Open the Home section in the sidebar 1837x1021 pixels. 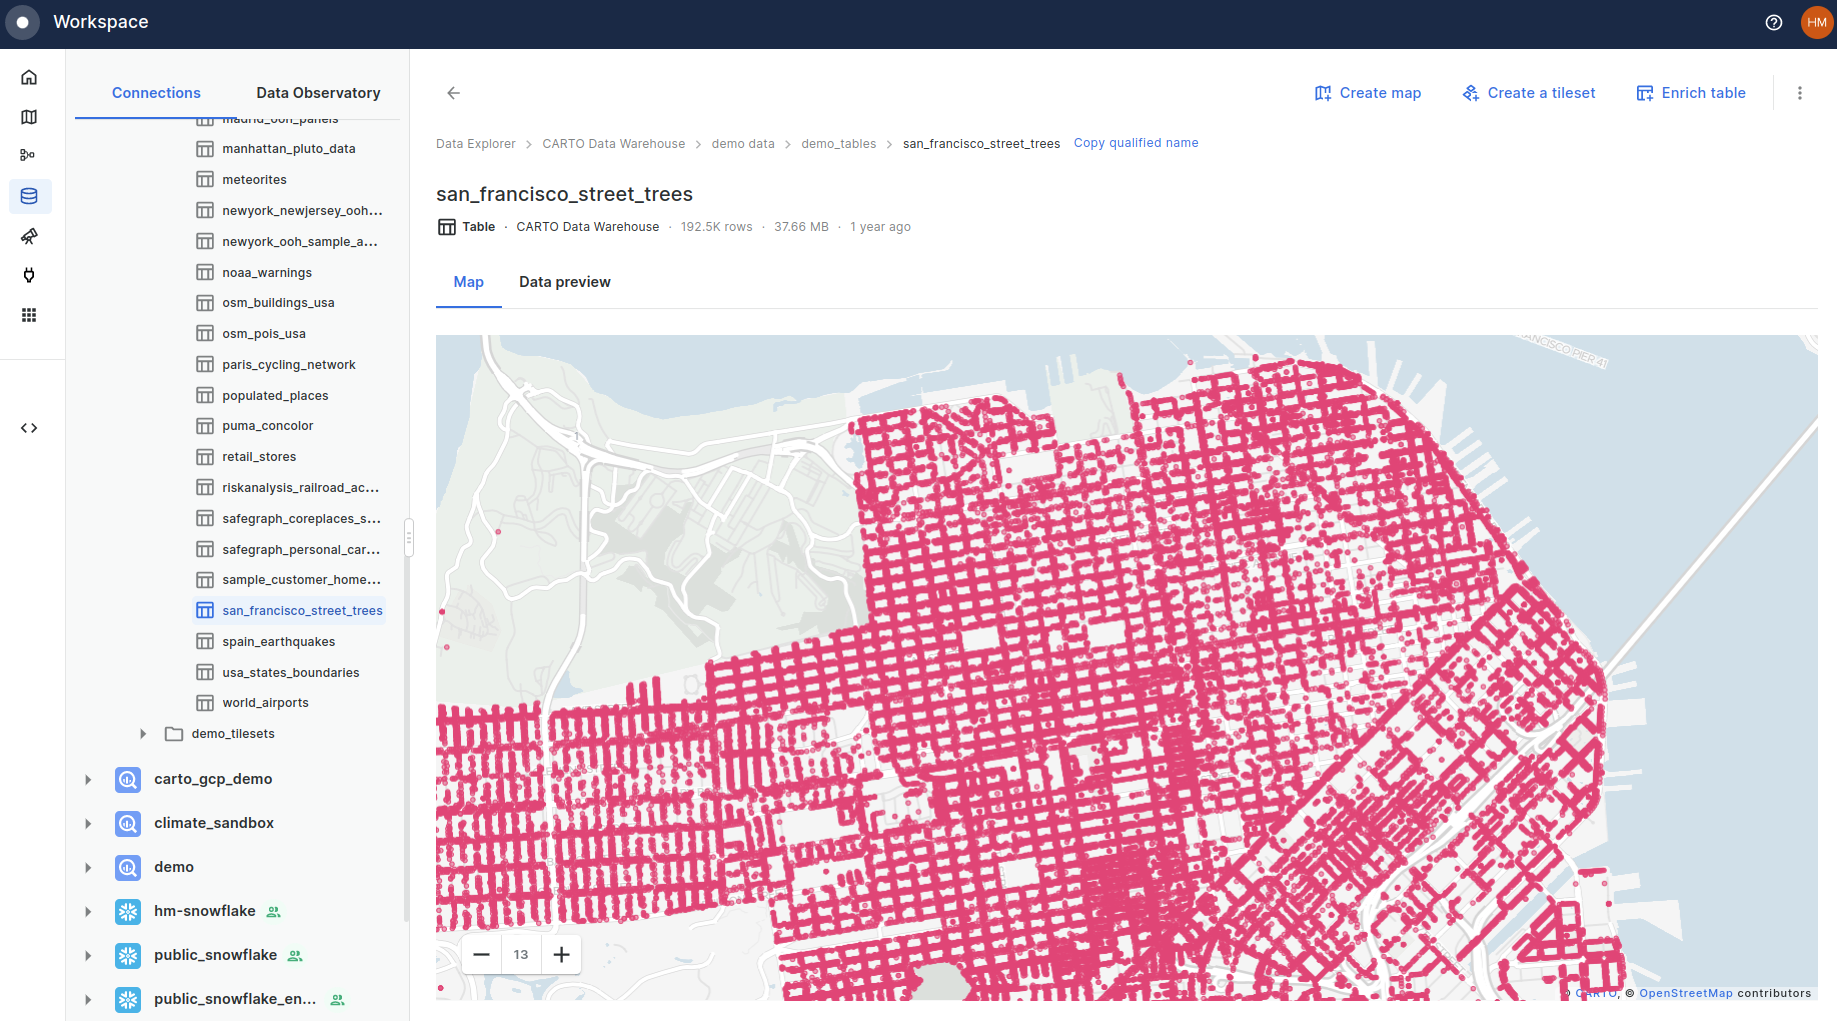pyautogui.click(x=28, y=76)
